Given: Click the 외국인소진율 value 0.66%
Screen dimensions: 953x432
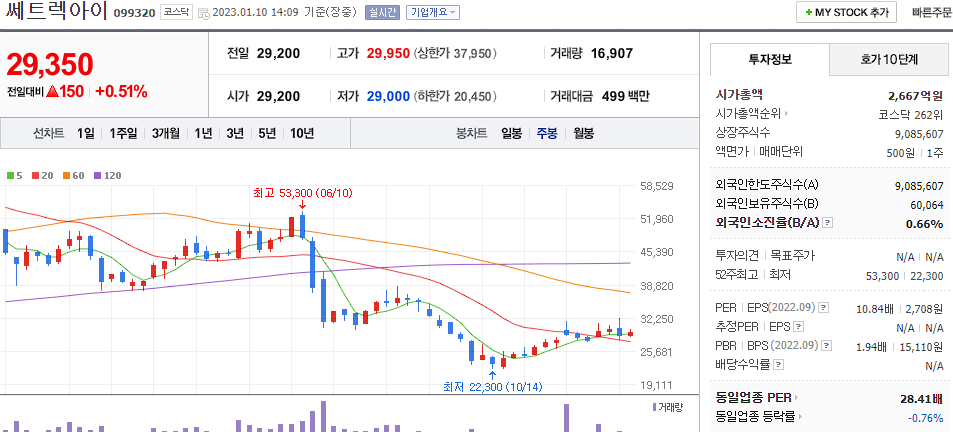Looking at the screenshot, I should [x=924, y=224].
